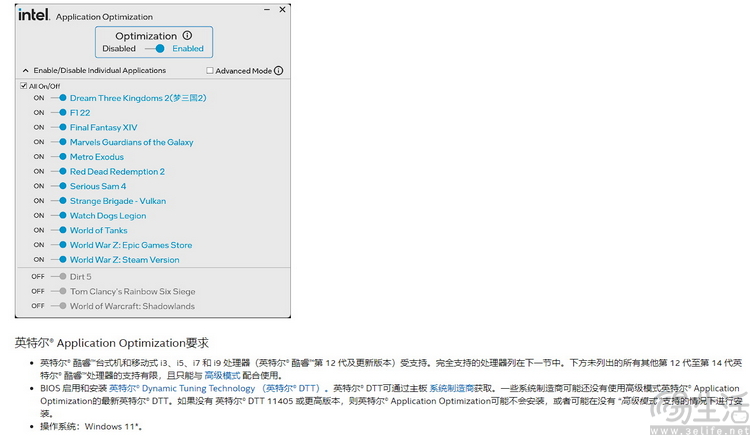Switch off Marvels Guardians of the Galaxy toggle
Viewport: 750px width, 436px height.
(59, 142)
